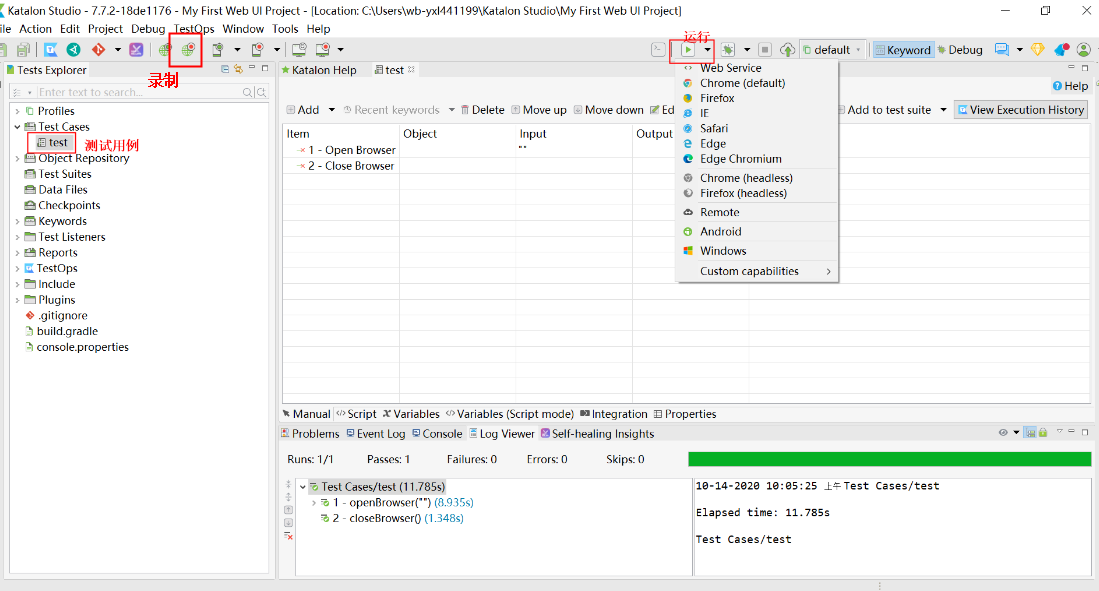1099x591 pixels.
Task: Click View Execution History button
Action: [1020, 110]
